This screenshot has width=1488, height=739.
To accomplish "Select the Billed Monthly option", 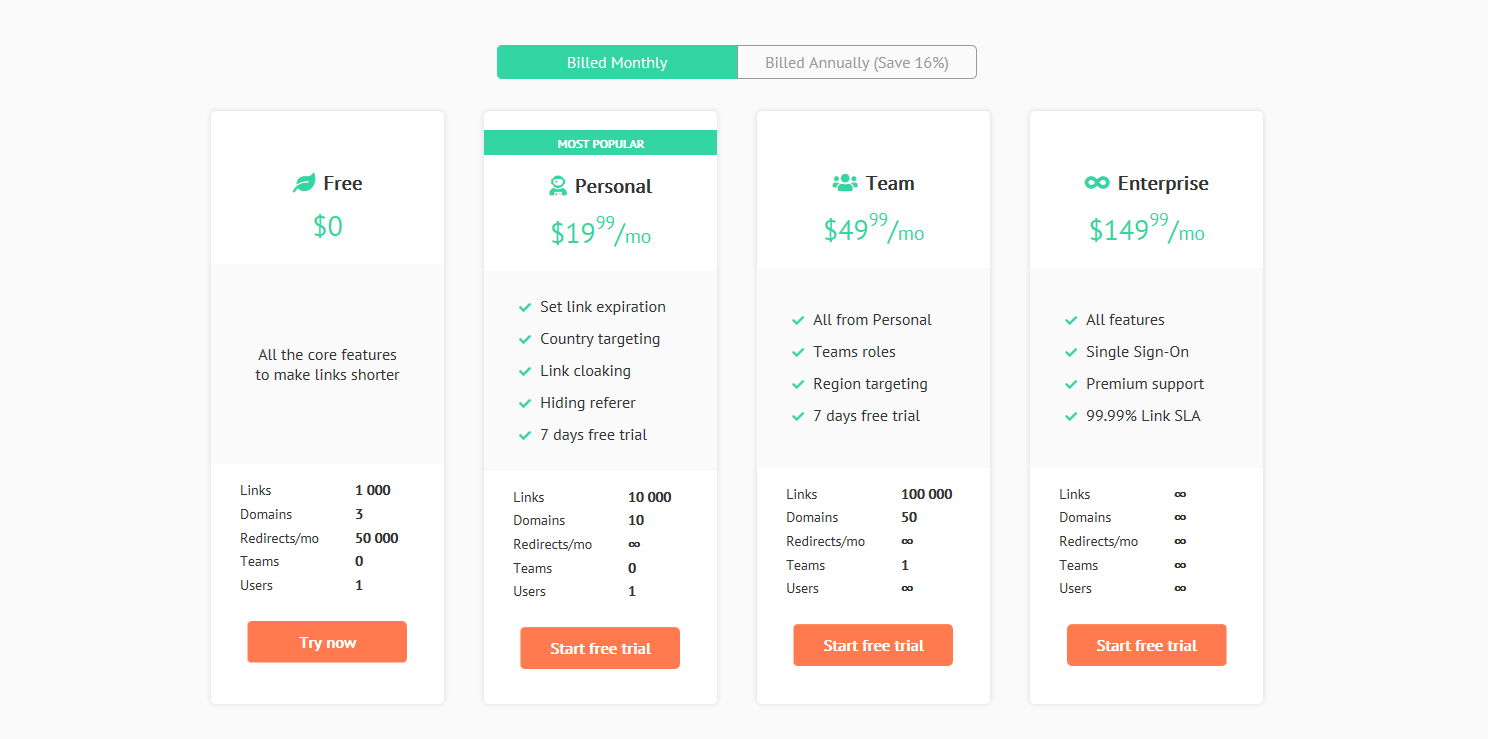I will click(616, 61).
